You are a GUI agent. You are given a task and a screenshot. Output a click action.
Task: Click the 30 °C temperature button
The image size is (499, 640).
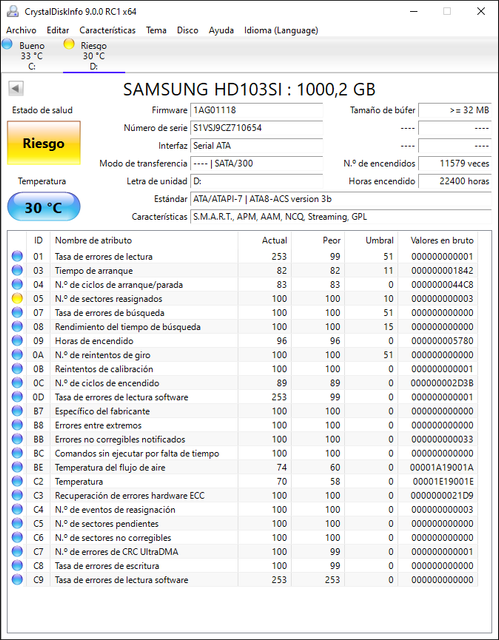pyautogui.click(x=44, y=207)
